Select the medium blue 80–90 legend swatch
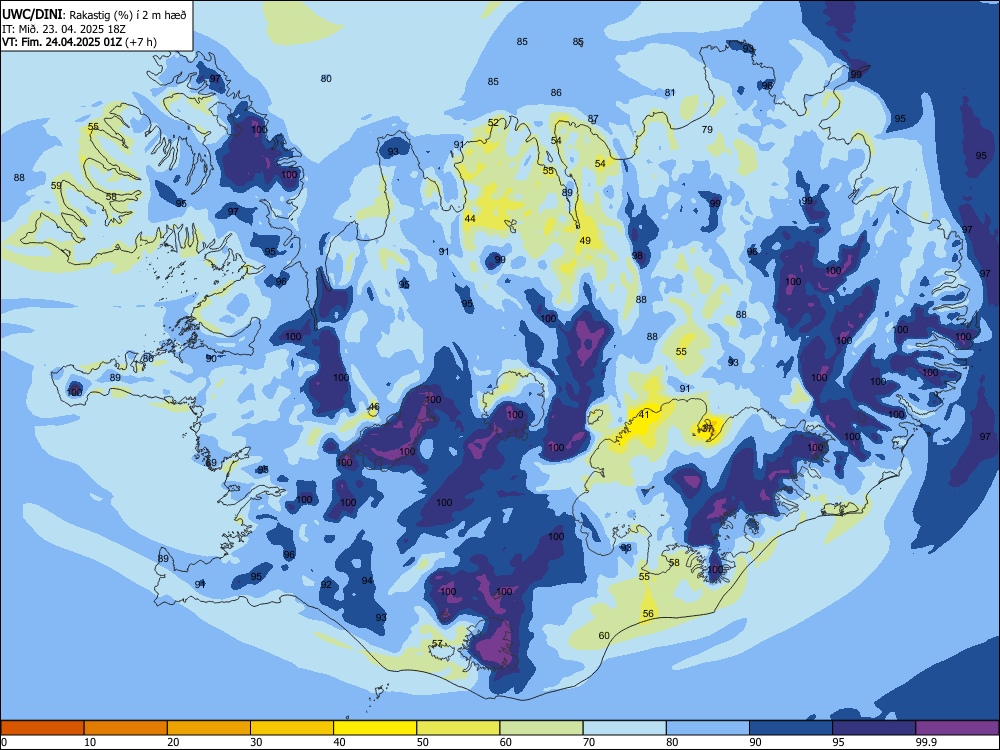1000x750 pixels. point(708,728)
